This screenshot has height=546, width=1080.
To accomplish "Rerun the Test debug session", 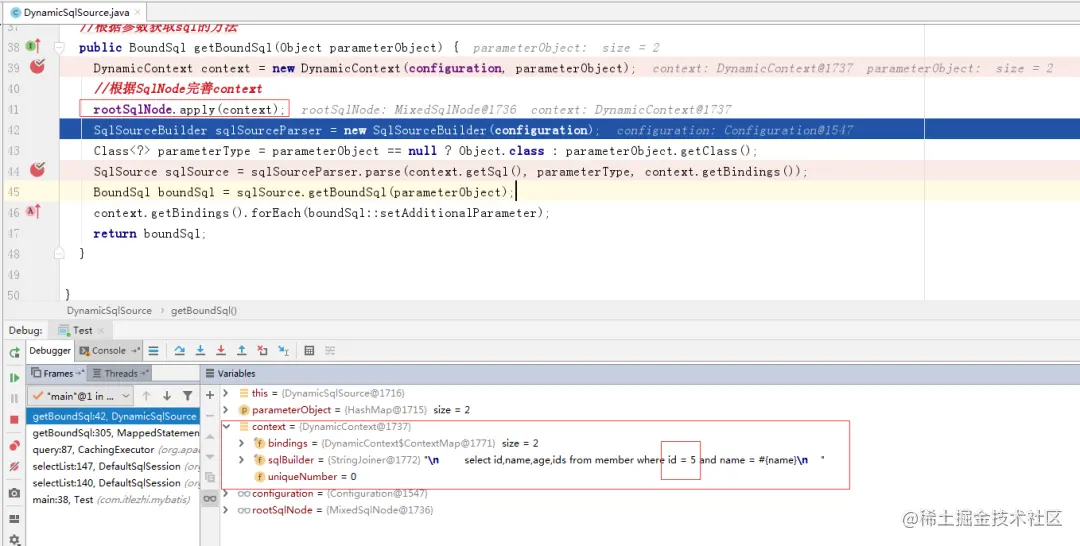I will click(14, 353).
